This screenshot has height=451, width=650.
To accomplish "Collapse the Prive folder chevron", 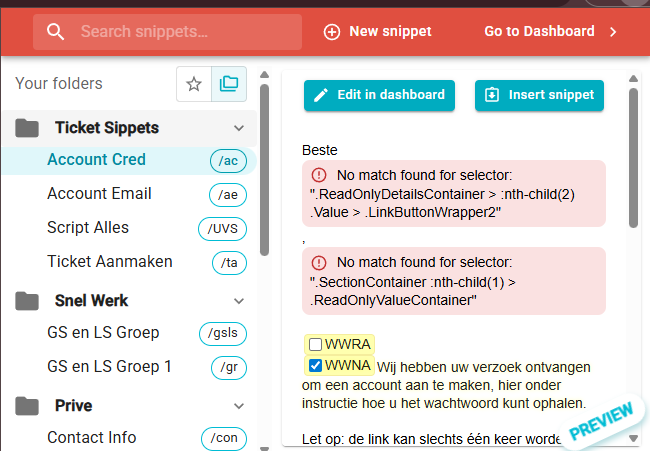I will click(x=239, y=405).
